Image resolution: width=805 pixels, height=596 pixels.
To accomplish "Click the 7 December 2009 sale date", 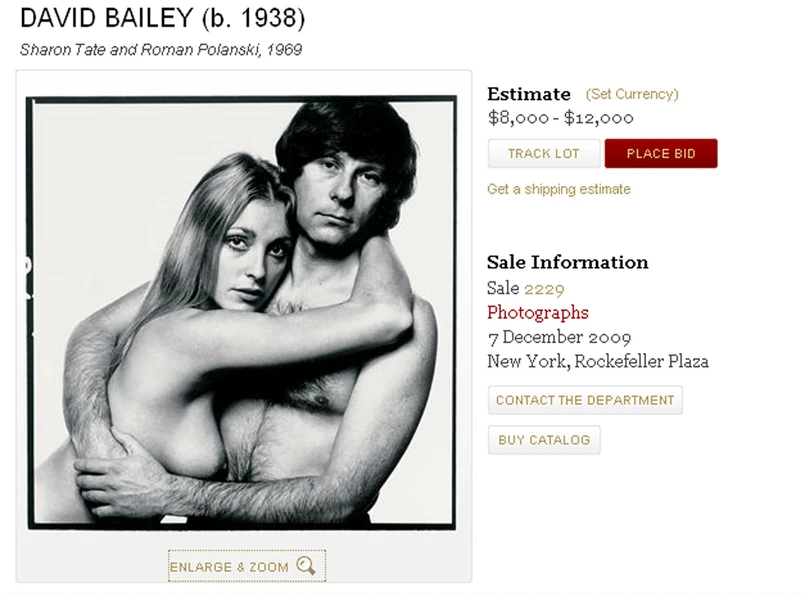I will pos(559,337).
